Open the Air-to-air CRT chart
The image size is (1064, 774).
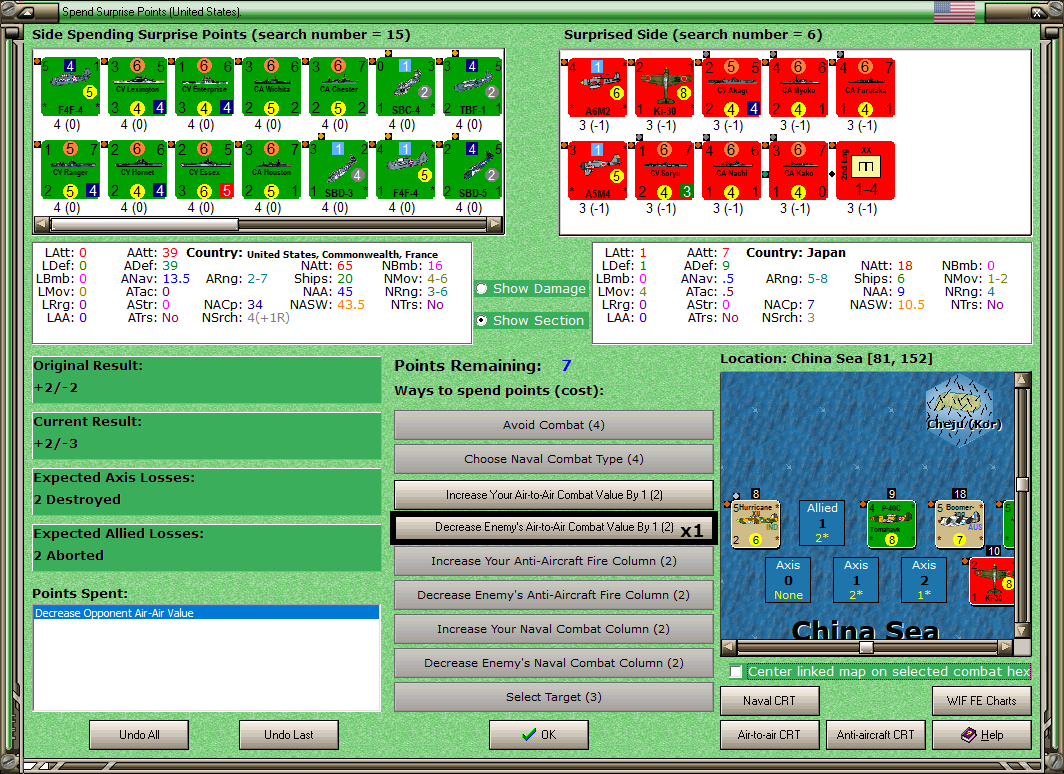coord(770,735)
